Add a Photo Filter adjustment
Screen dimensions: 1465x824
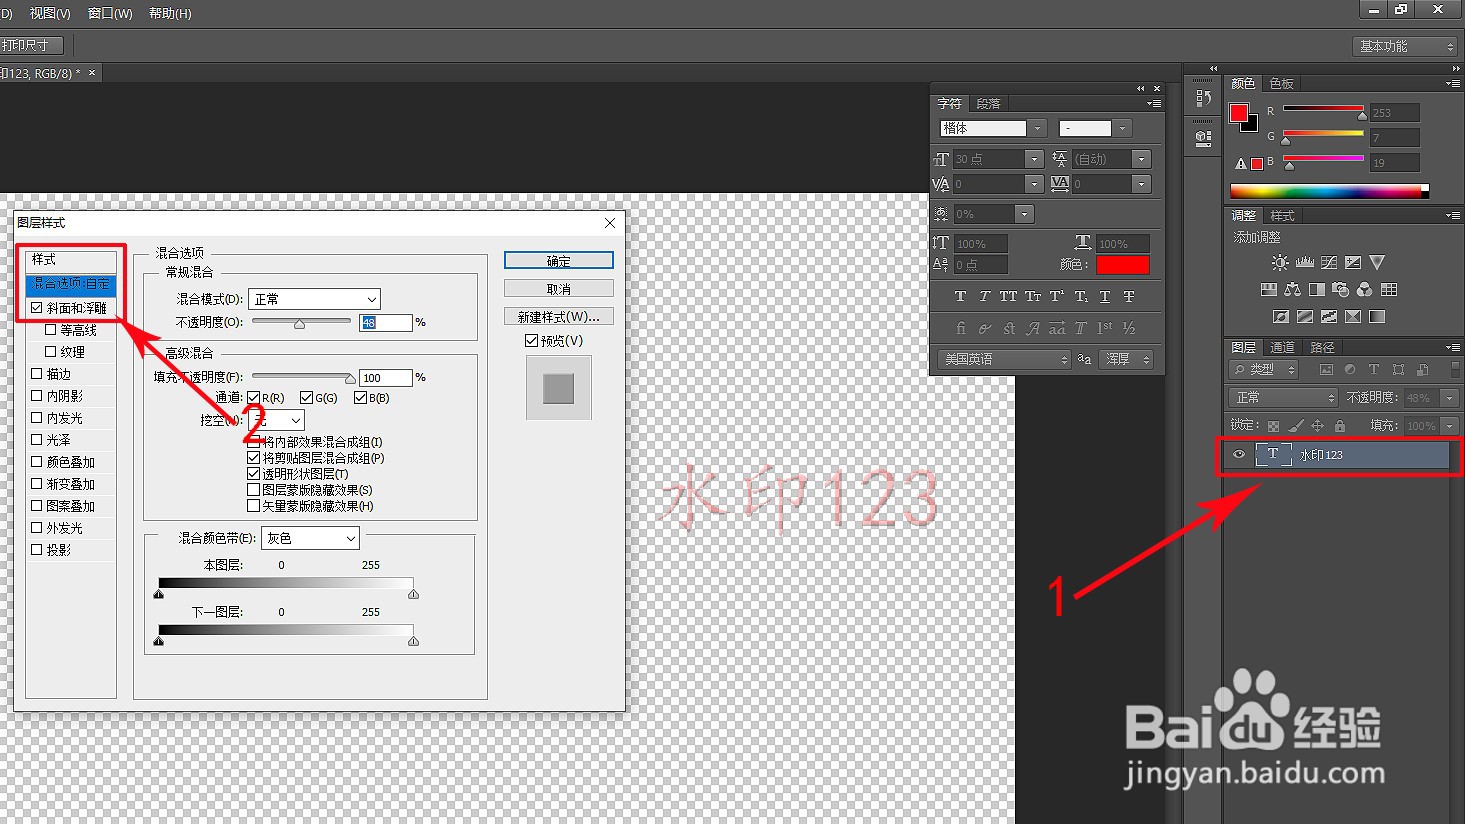click(1341, 290)
